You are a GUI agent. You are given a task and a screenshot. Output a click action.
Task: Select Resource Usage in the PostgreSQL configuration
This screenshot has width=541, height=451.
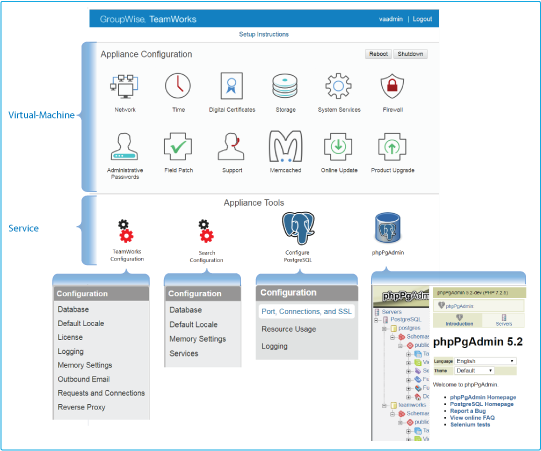tap(289, 329)
